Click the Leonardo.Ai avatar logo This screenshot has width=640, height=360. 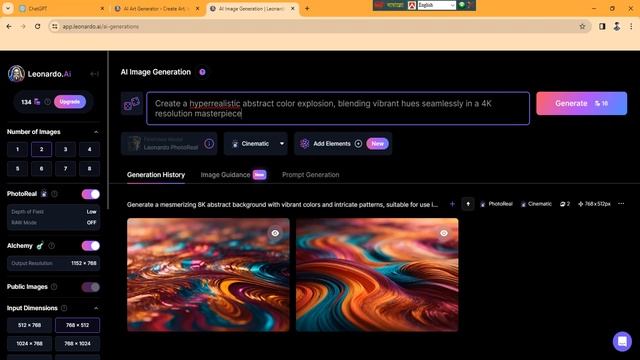(16, 74)
